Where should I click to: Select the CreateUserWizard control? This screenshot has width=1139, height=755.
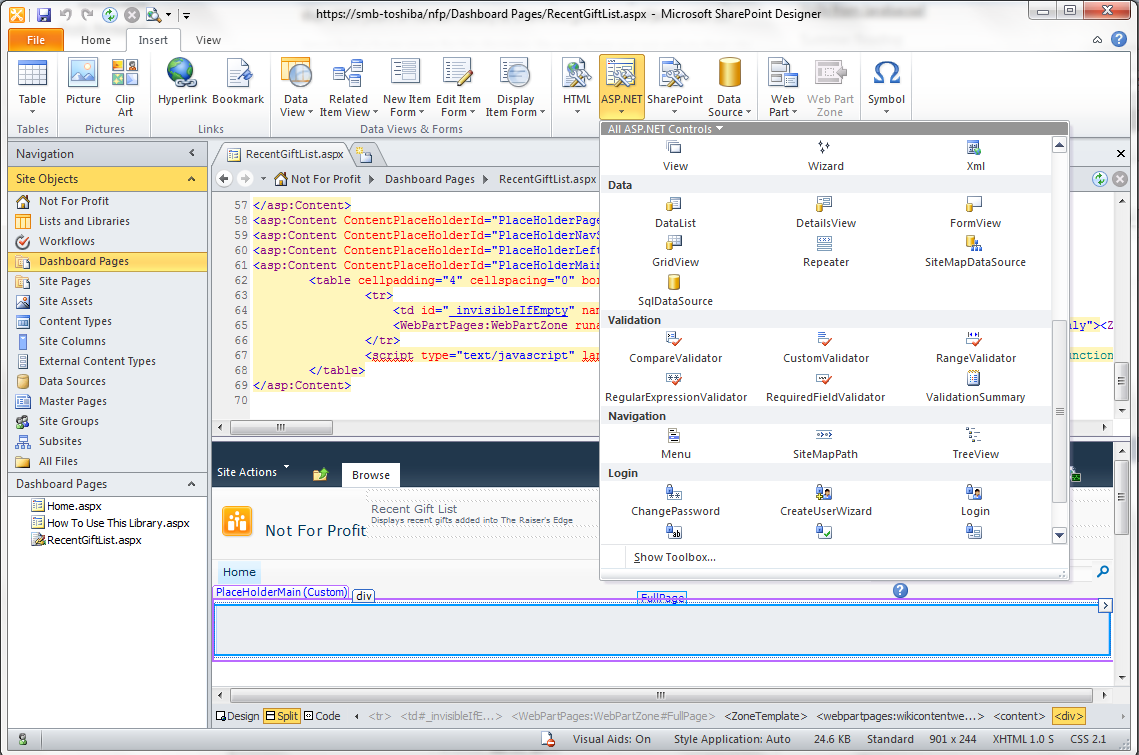[825, 501]
